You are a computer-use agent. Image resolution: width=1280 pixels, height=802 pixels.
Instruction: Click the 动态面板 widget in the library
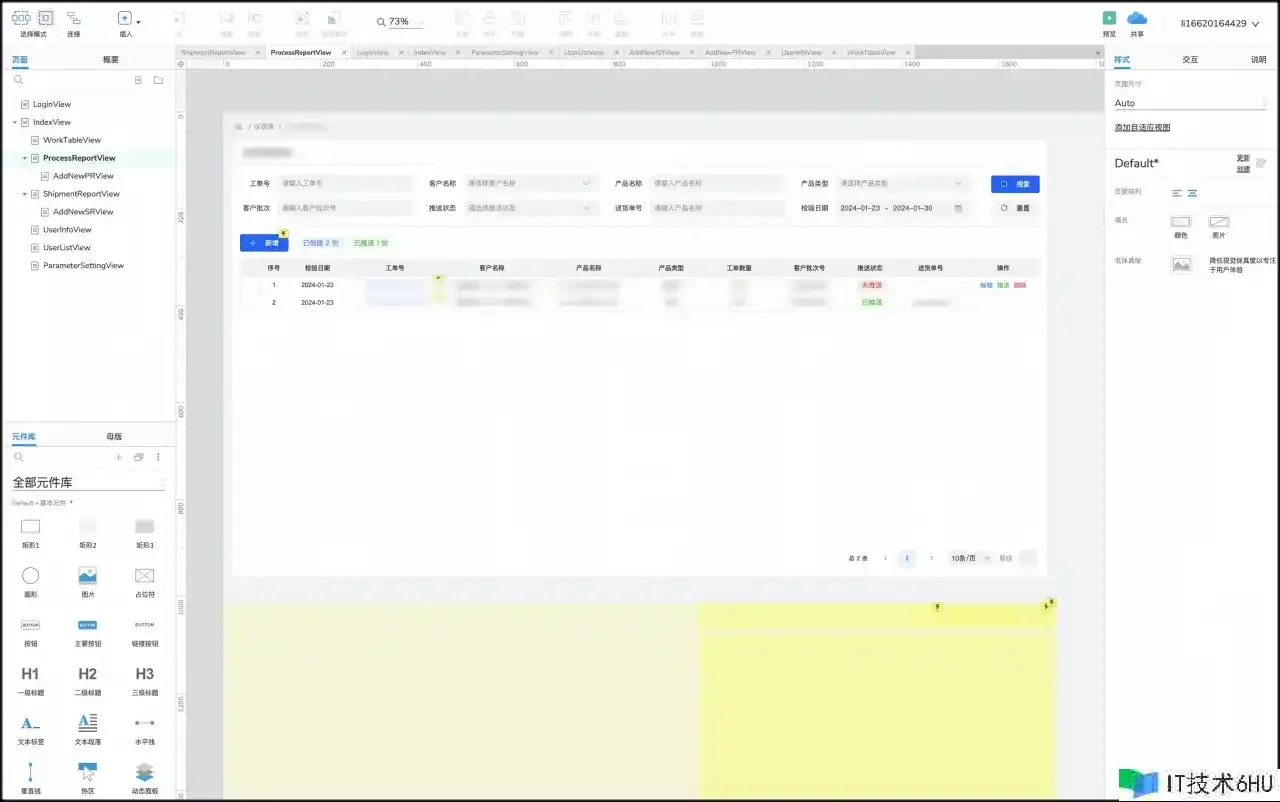(145, 772)
